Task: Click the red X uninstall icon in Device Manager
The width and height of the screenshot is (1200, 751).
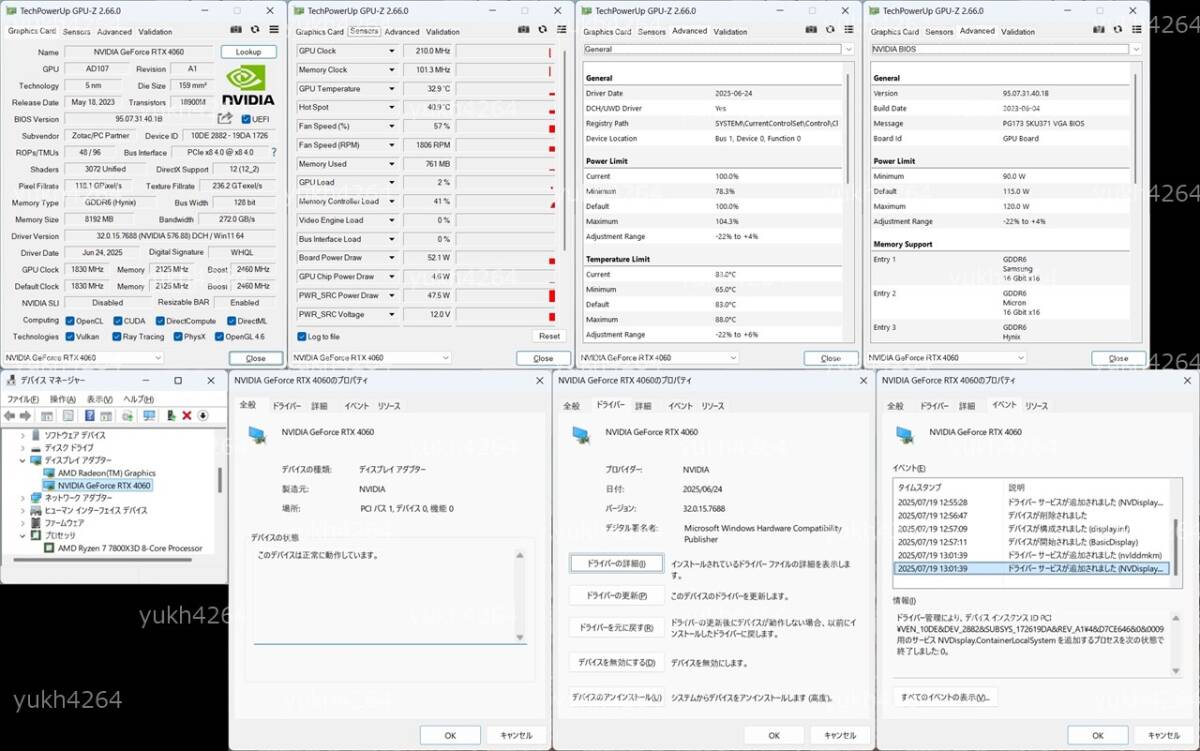Action: 187,415
